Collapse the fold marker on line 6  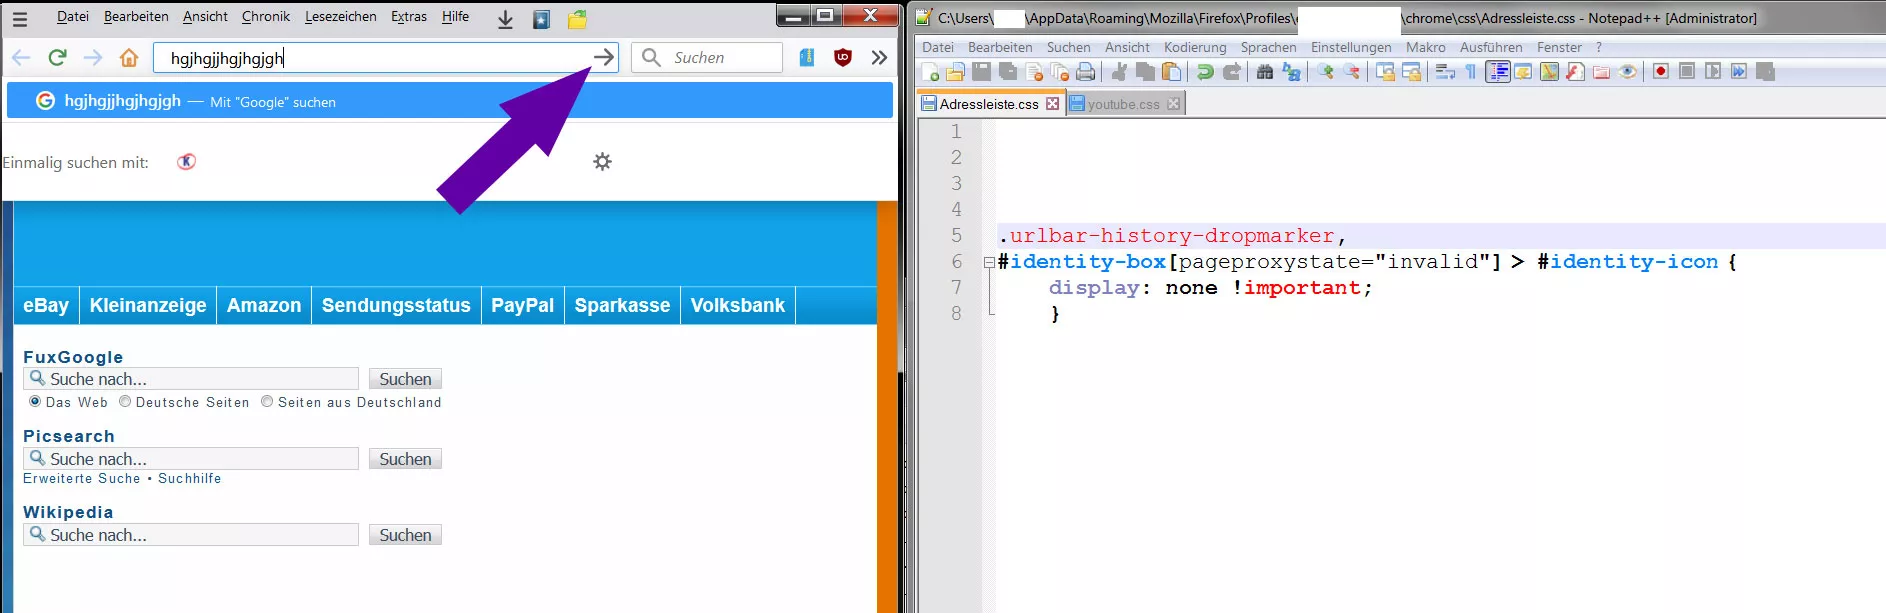coord(989,262)
